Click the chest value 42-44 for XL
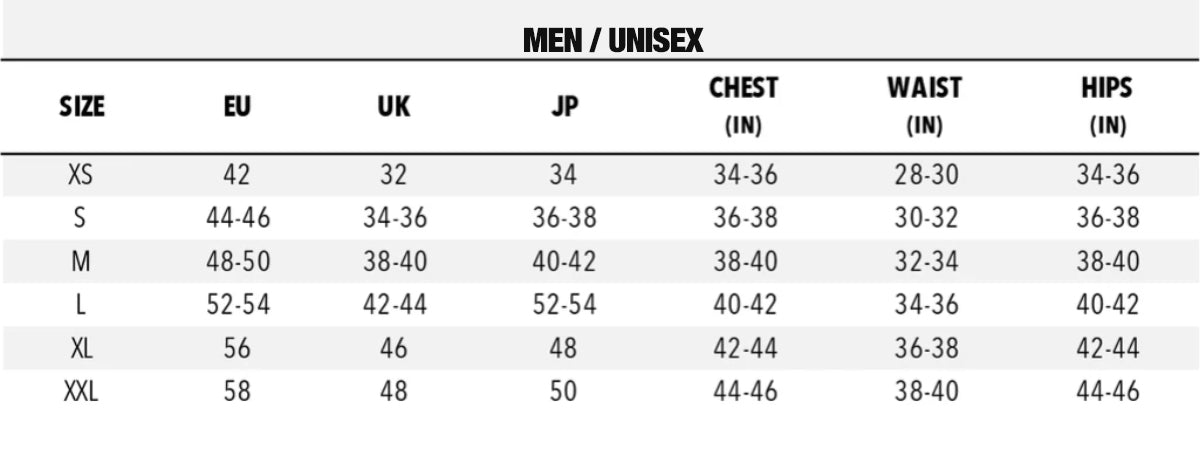 point(745,348)
